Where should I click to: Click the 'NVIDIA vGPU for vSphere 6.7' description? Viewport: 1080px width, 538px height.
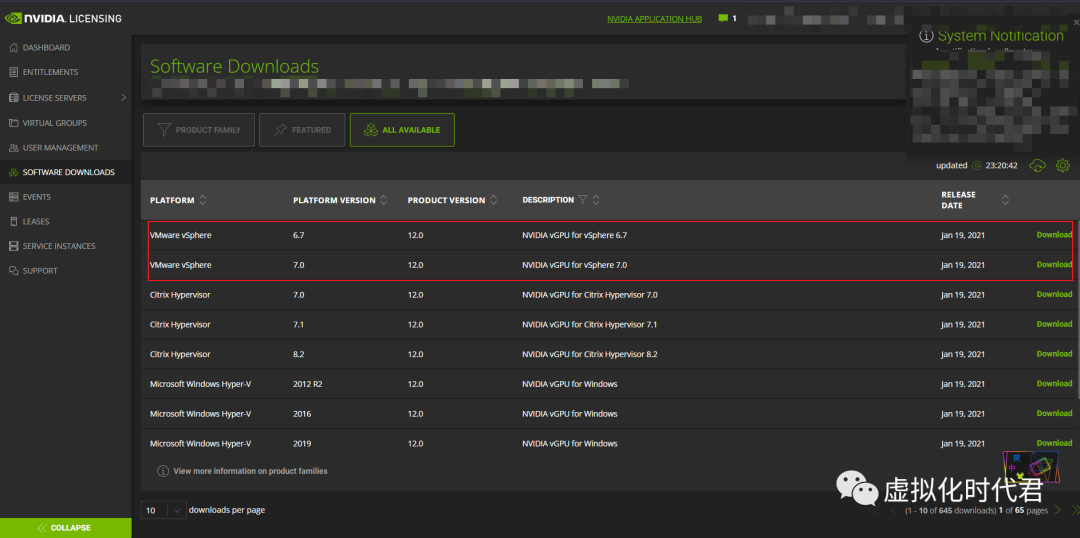click(574, 235)
